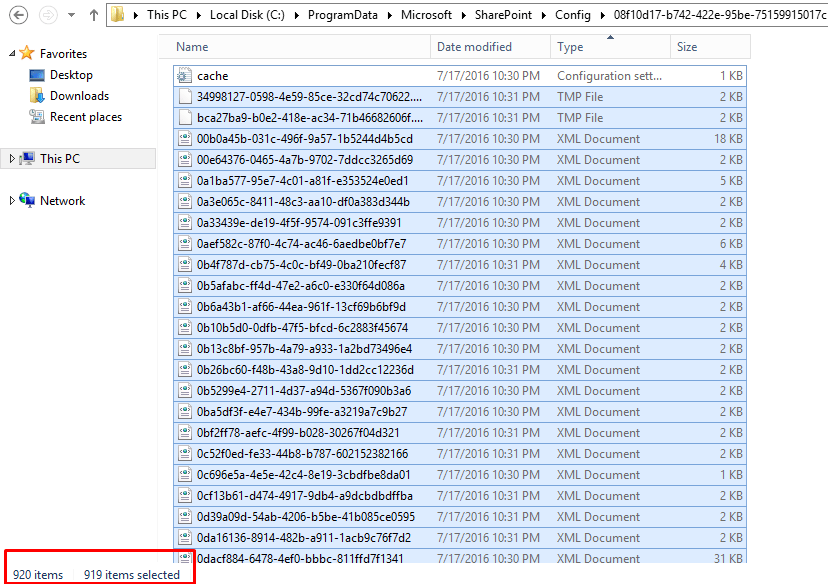Screen dimensions: 828x584
Task: Click XML icon for 0bf2ff78-aefc file
Action: (184, 433)
